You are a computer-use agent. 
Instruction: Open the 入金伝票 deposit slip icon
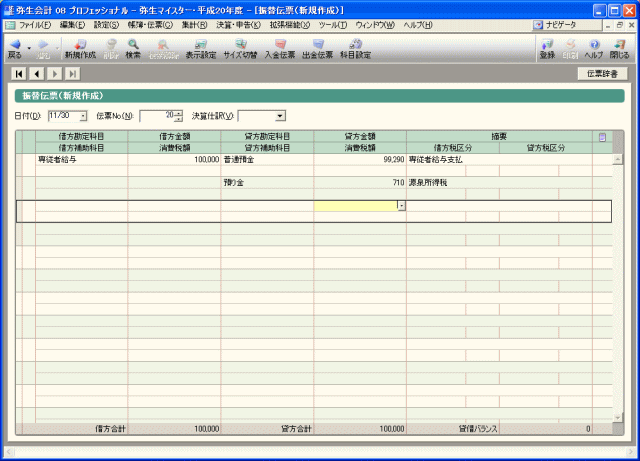280,45
